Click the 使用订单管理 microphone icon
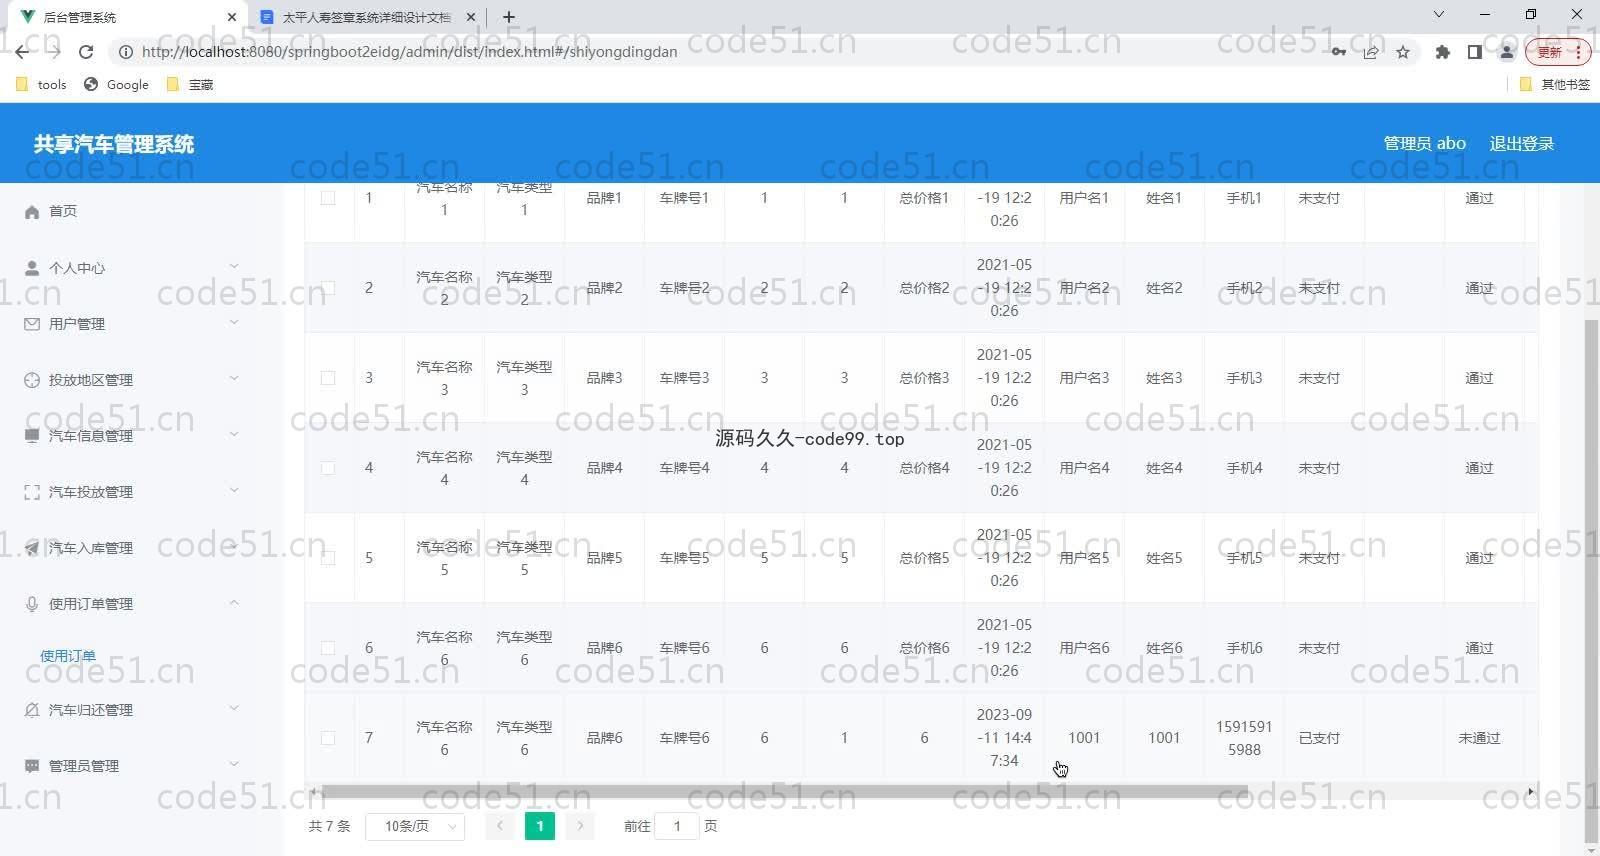1600x856 pixels. pyautogui.click(x=32, y=604)
